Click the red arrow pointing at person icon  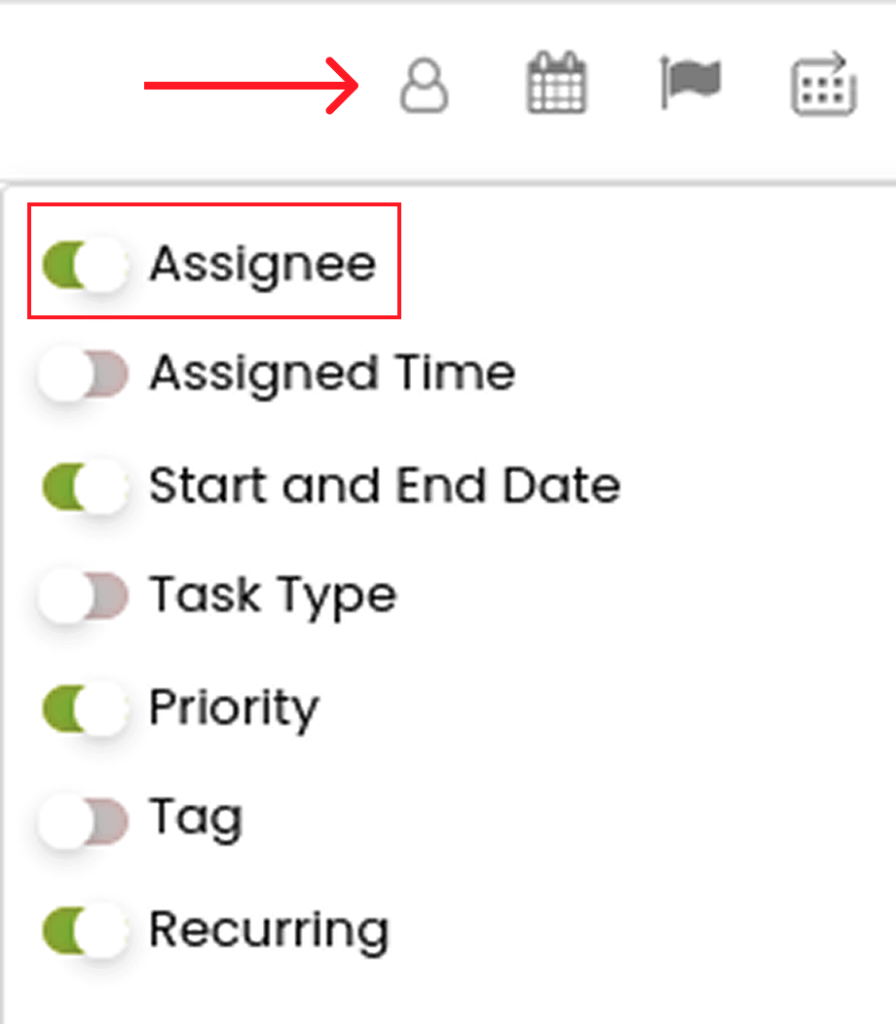click(x=250, y=86)
